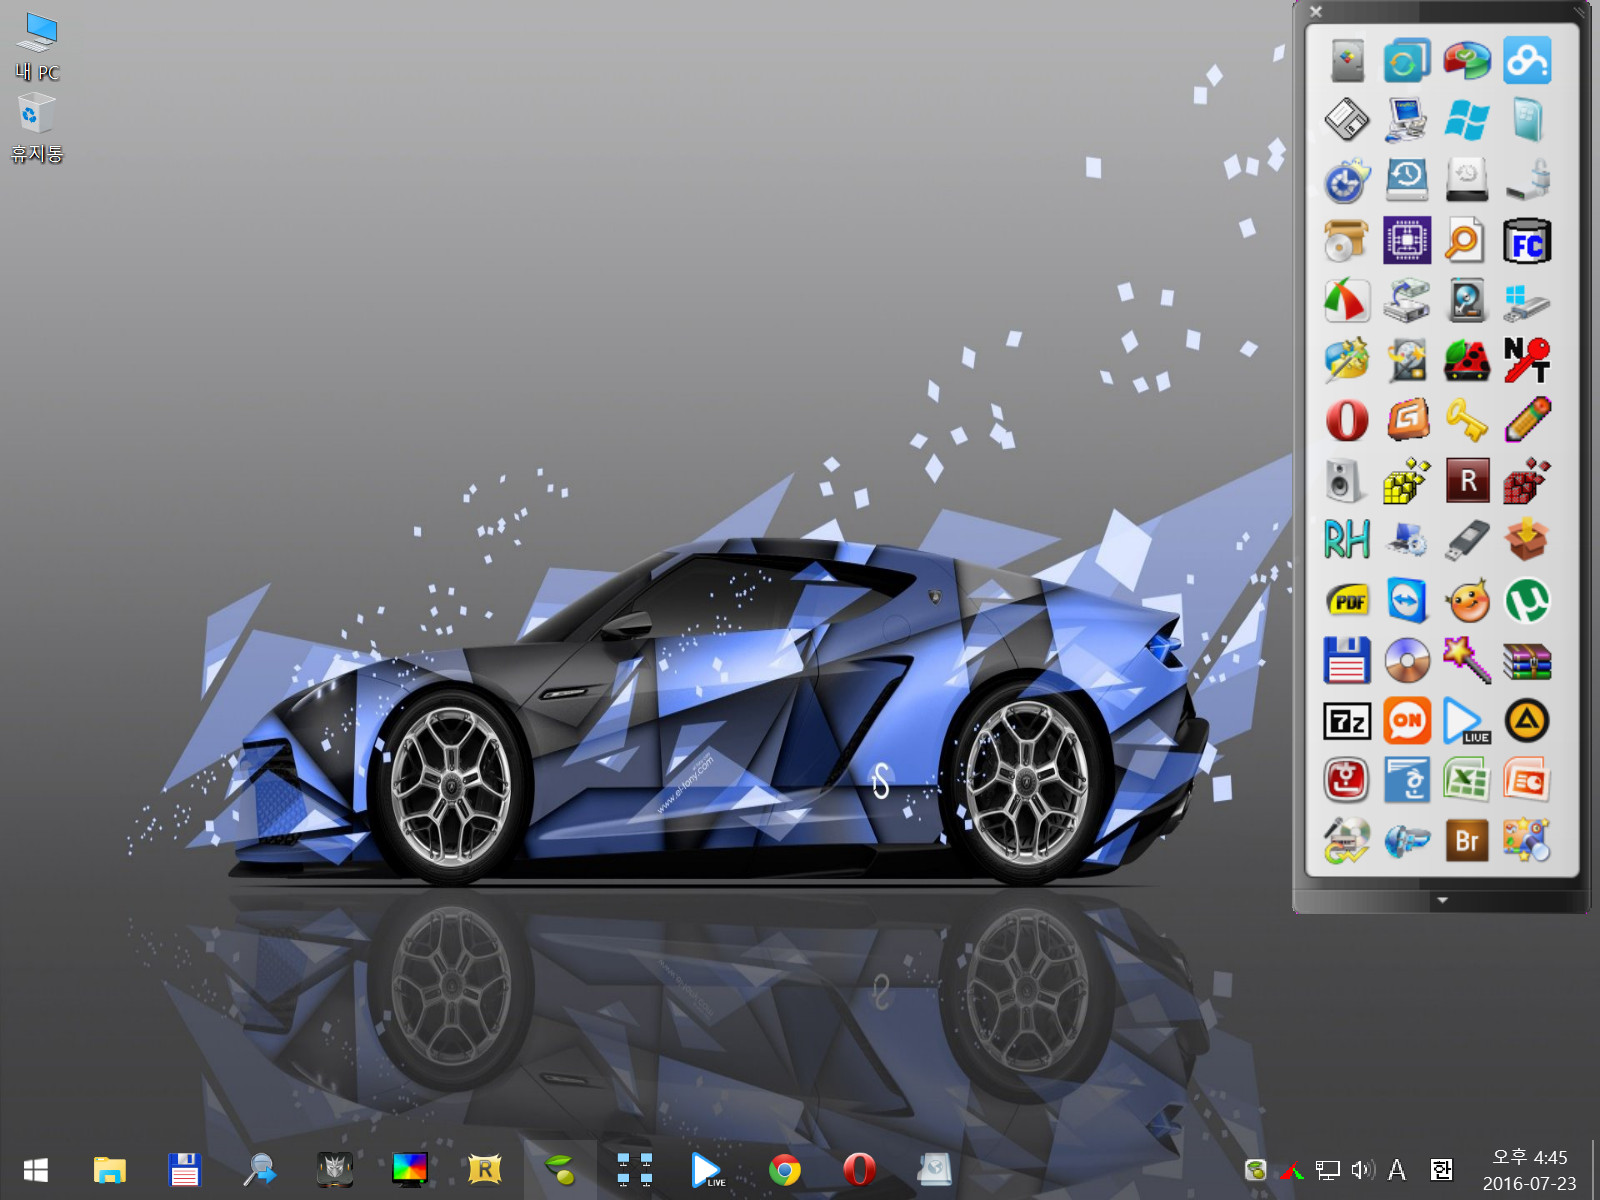Open the blue sync backup icon
Viewport: 1600px width, 1200px height.
pos(1407,61)
